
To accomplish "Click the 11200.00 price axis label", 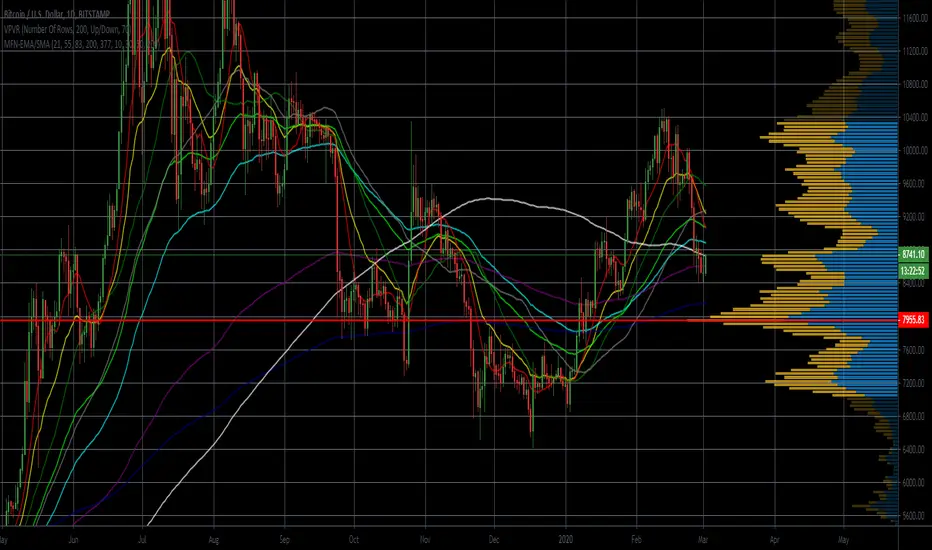I will tap(914, 52).
